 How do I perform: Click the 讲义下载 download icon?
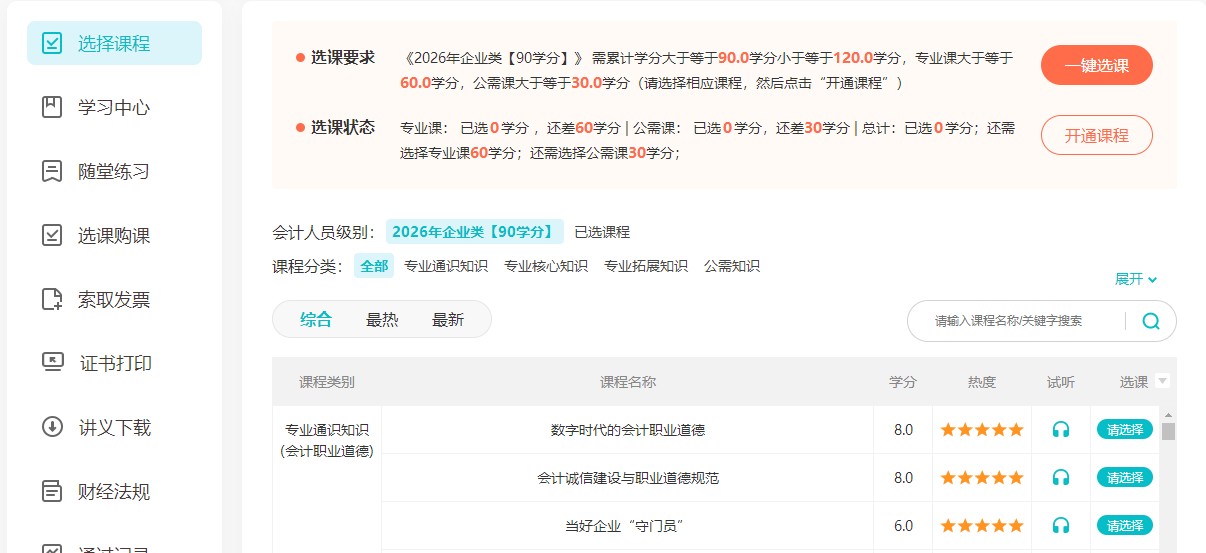pyautogui.click(x=51, y=427)
